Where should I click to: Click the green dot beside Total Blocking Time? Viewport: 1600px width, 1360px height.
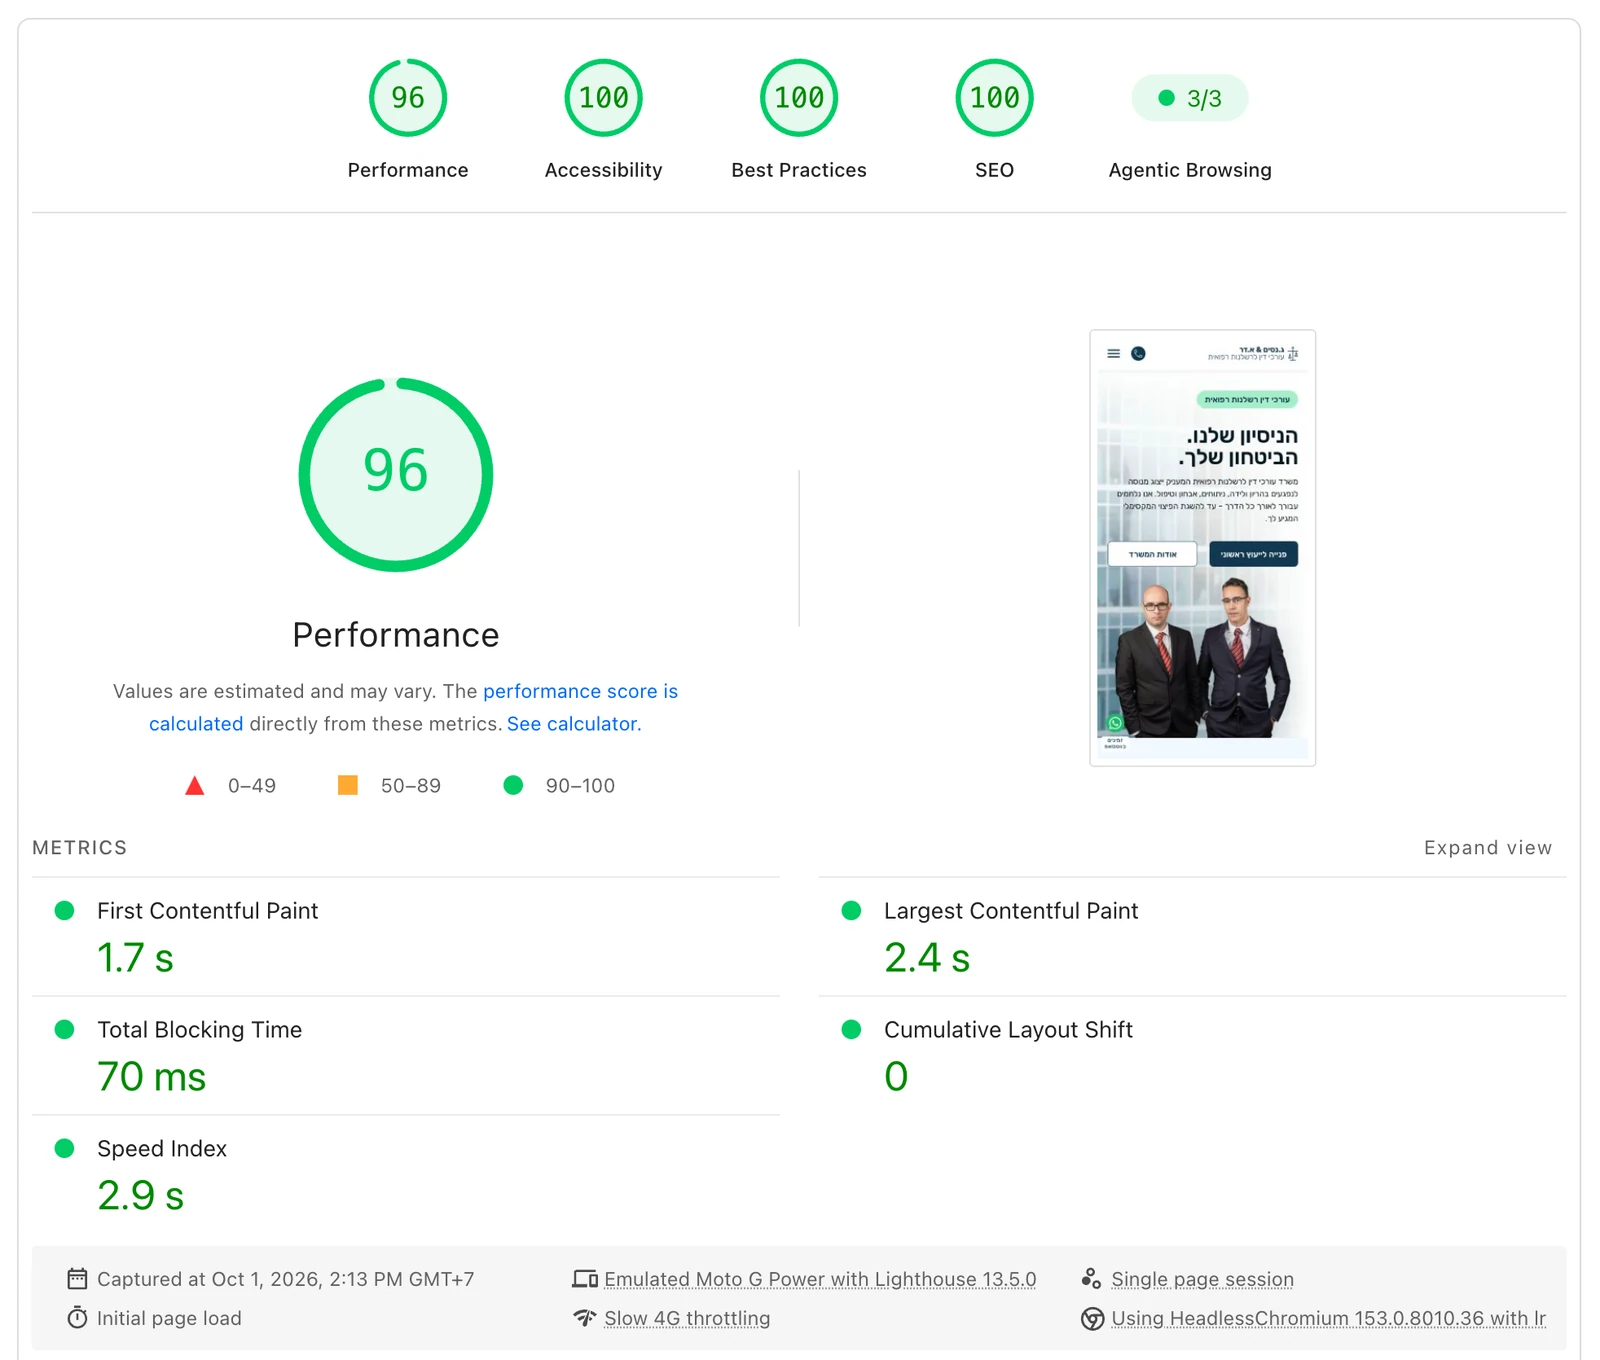[x=64, y=1029]
